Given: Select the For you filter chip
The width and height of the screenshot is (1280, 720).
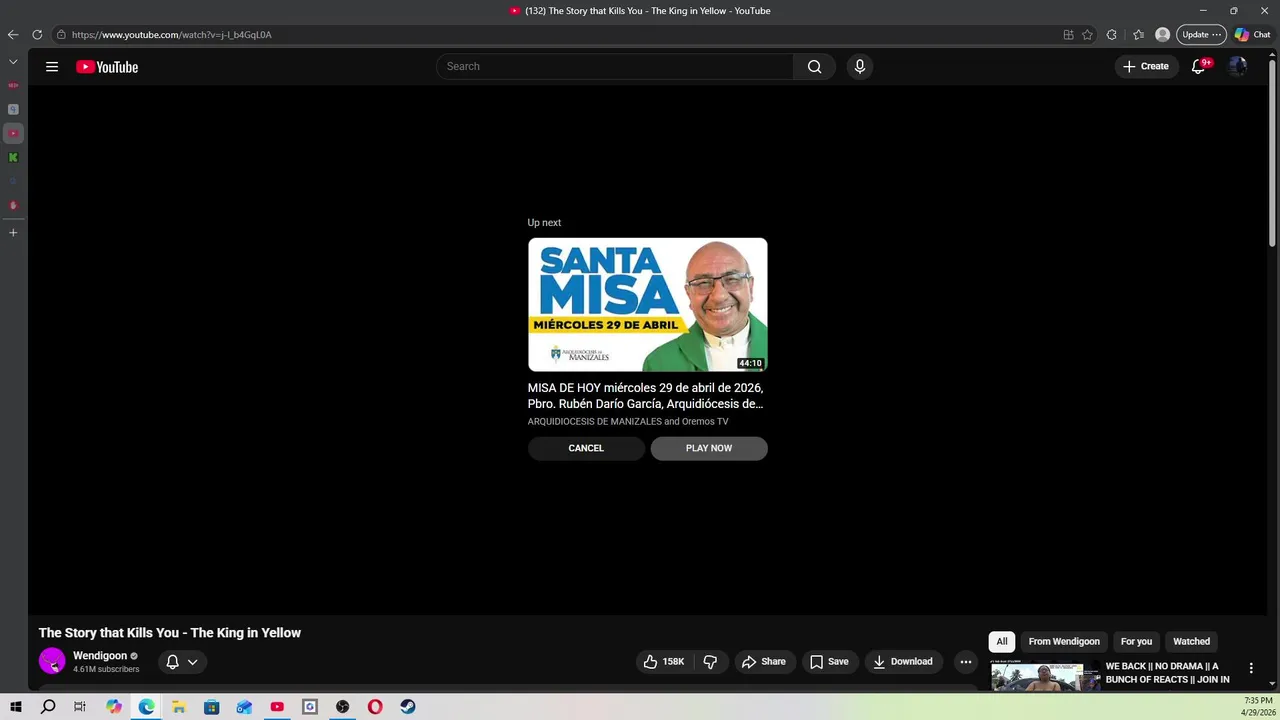Looking at the screenshot, I should point(1136,642).
